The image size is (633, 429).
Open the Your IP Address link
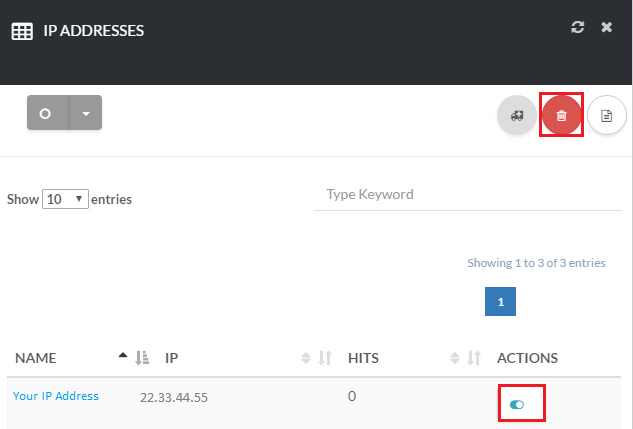pos(56,396)
